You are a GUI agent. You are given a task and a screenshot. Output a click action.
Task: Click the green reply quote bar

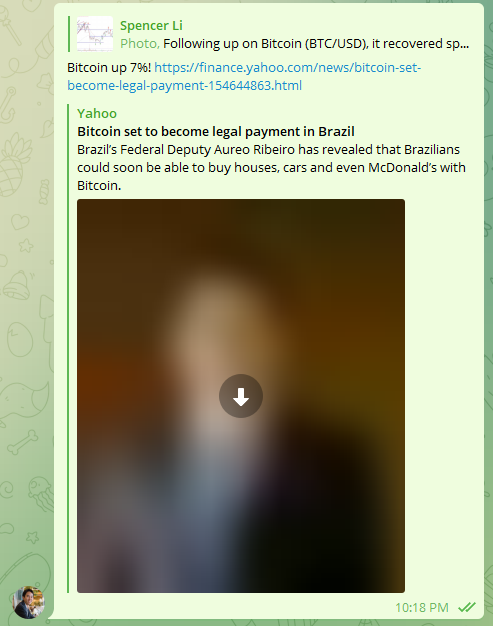coord(69,34)
